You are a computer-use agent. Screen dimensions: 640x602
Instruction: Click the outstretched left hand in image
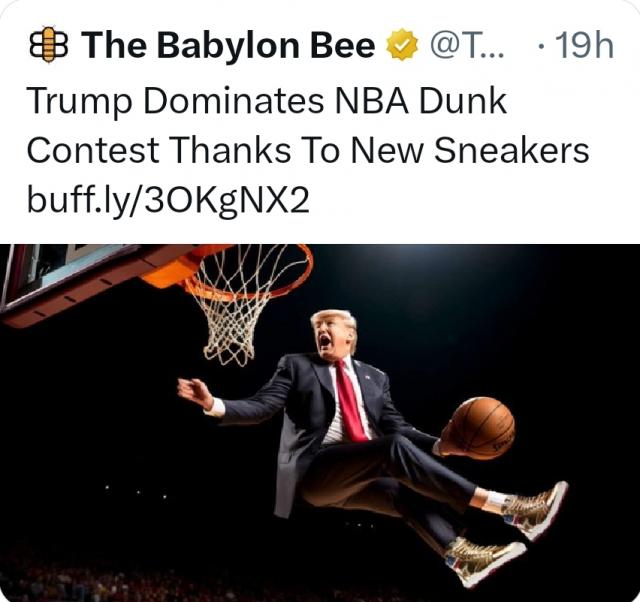pyautogui.click(x=196, y=393)
